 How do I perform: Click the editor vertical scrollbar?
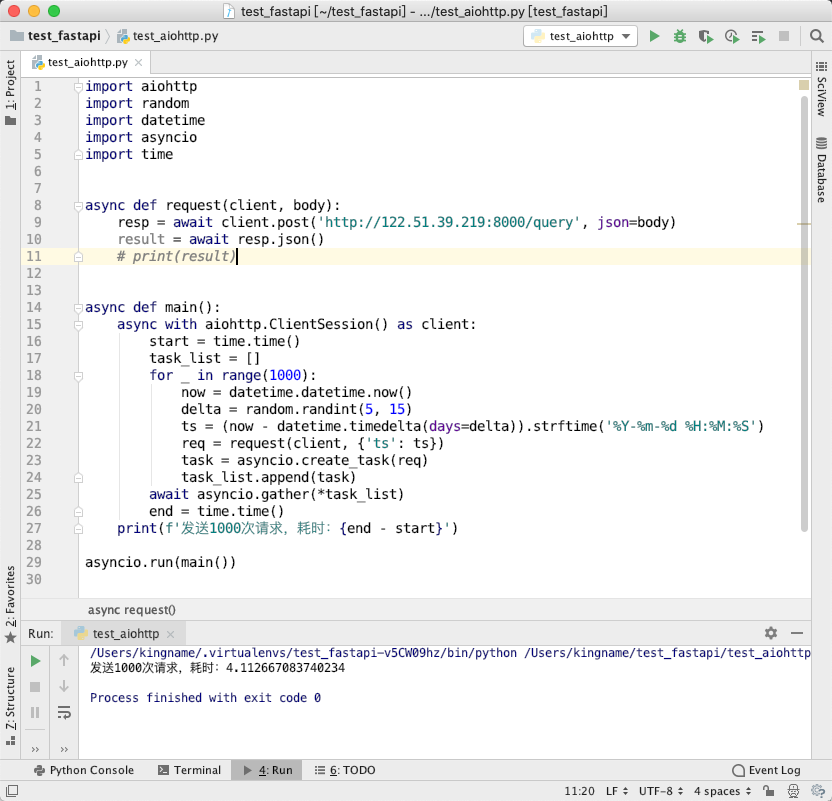804,313
